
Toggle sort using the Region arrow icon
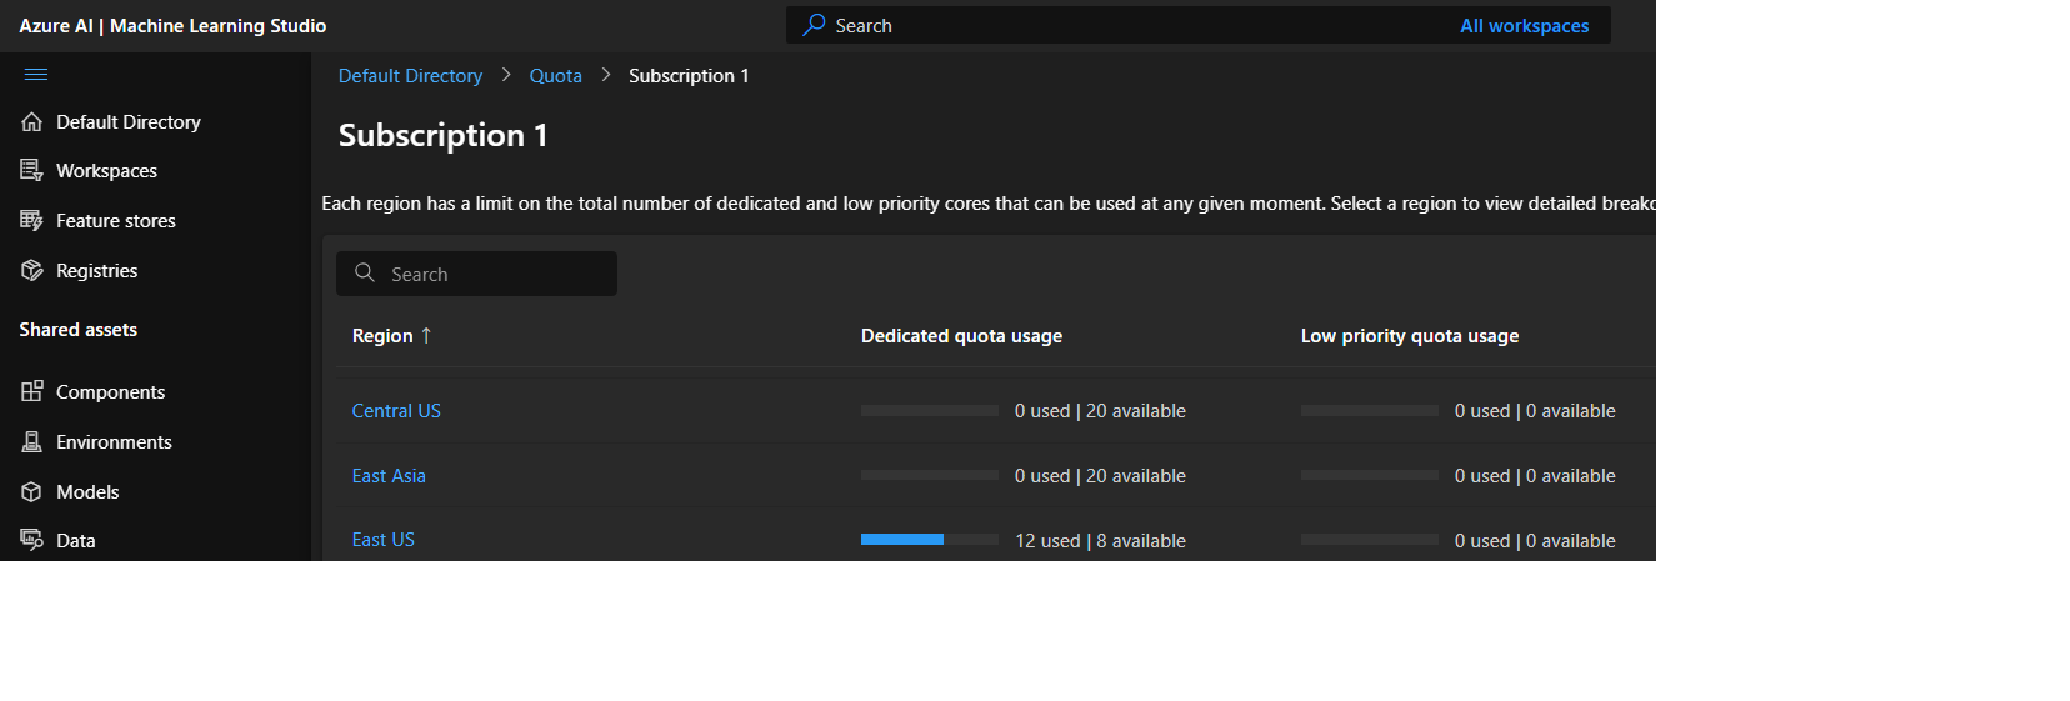[426, 335]
